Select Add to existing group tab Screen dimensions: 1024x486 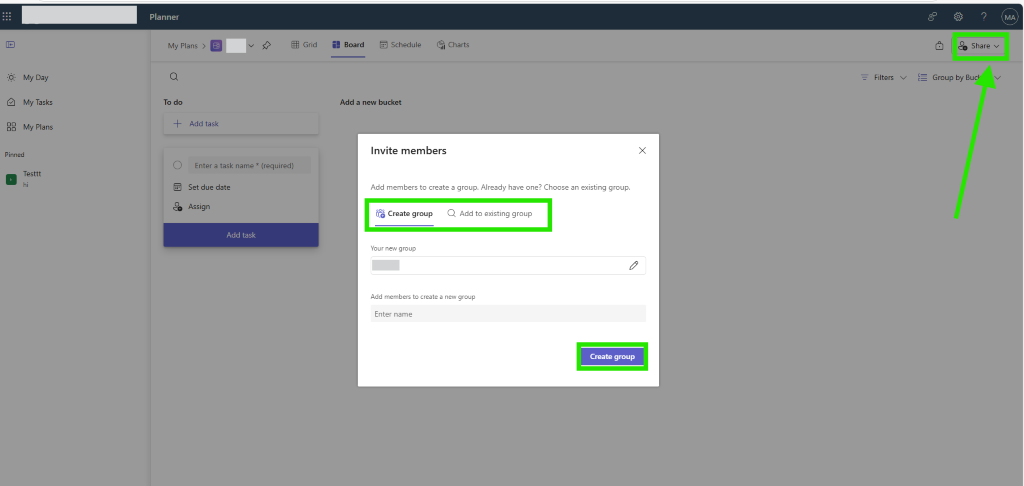point(490,214)
